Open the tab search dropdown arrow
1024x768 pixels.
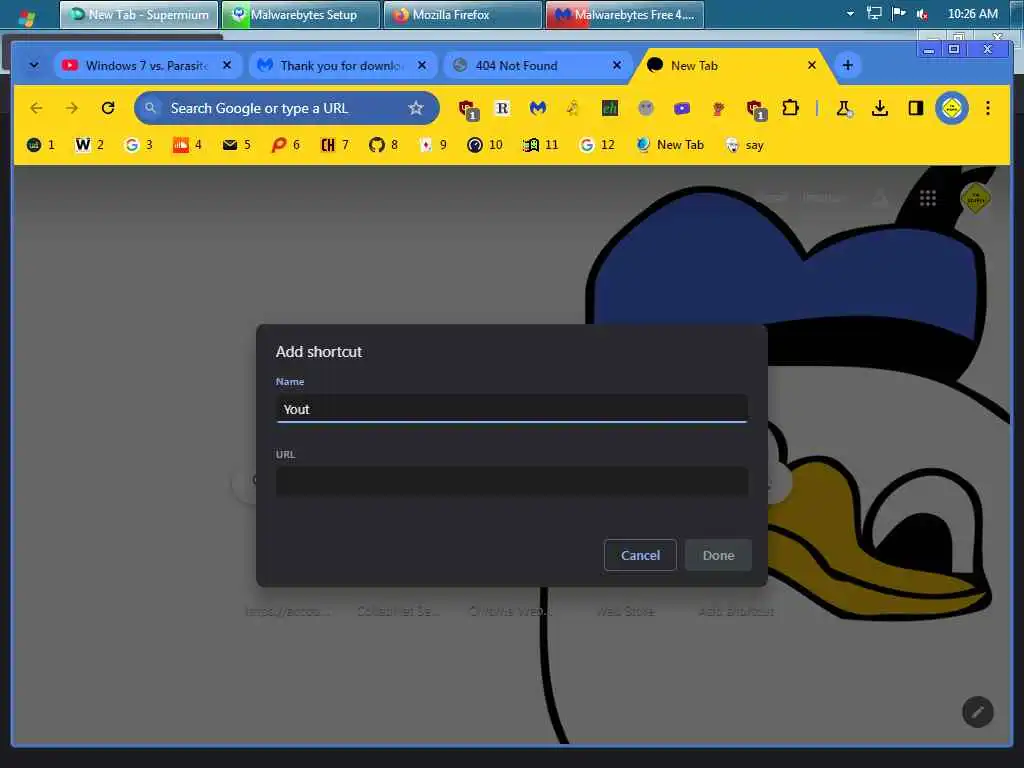33,65
